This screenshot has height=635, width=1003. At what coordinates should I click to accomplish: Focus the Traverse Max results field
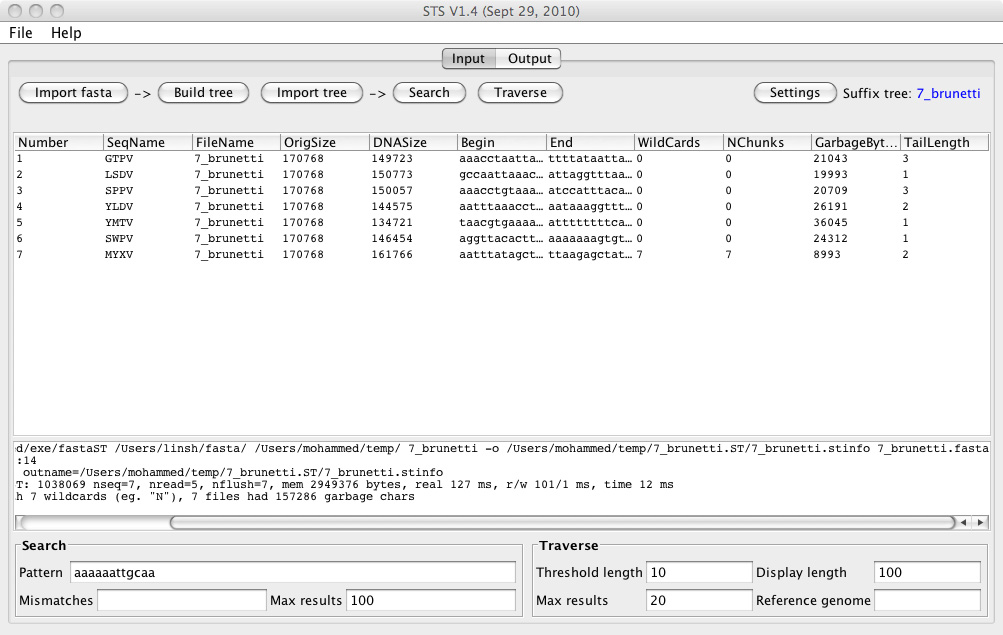699,600
